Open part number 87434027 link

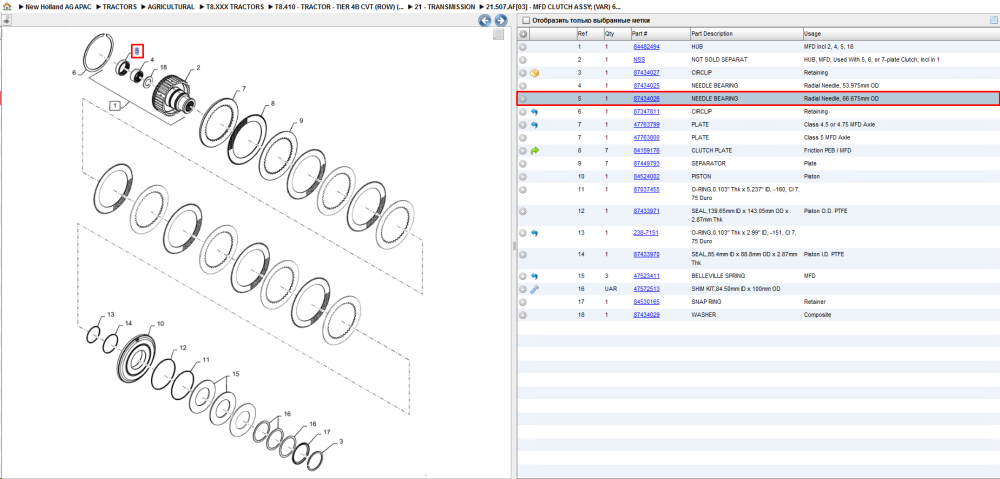click(646, 73)
